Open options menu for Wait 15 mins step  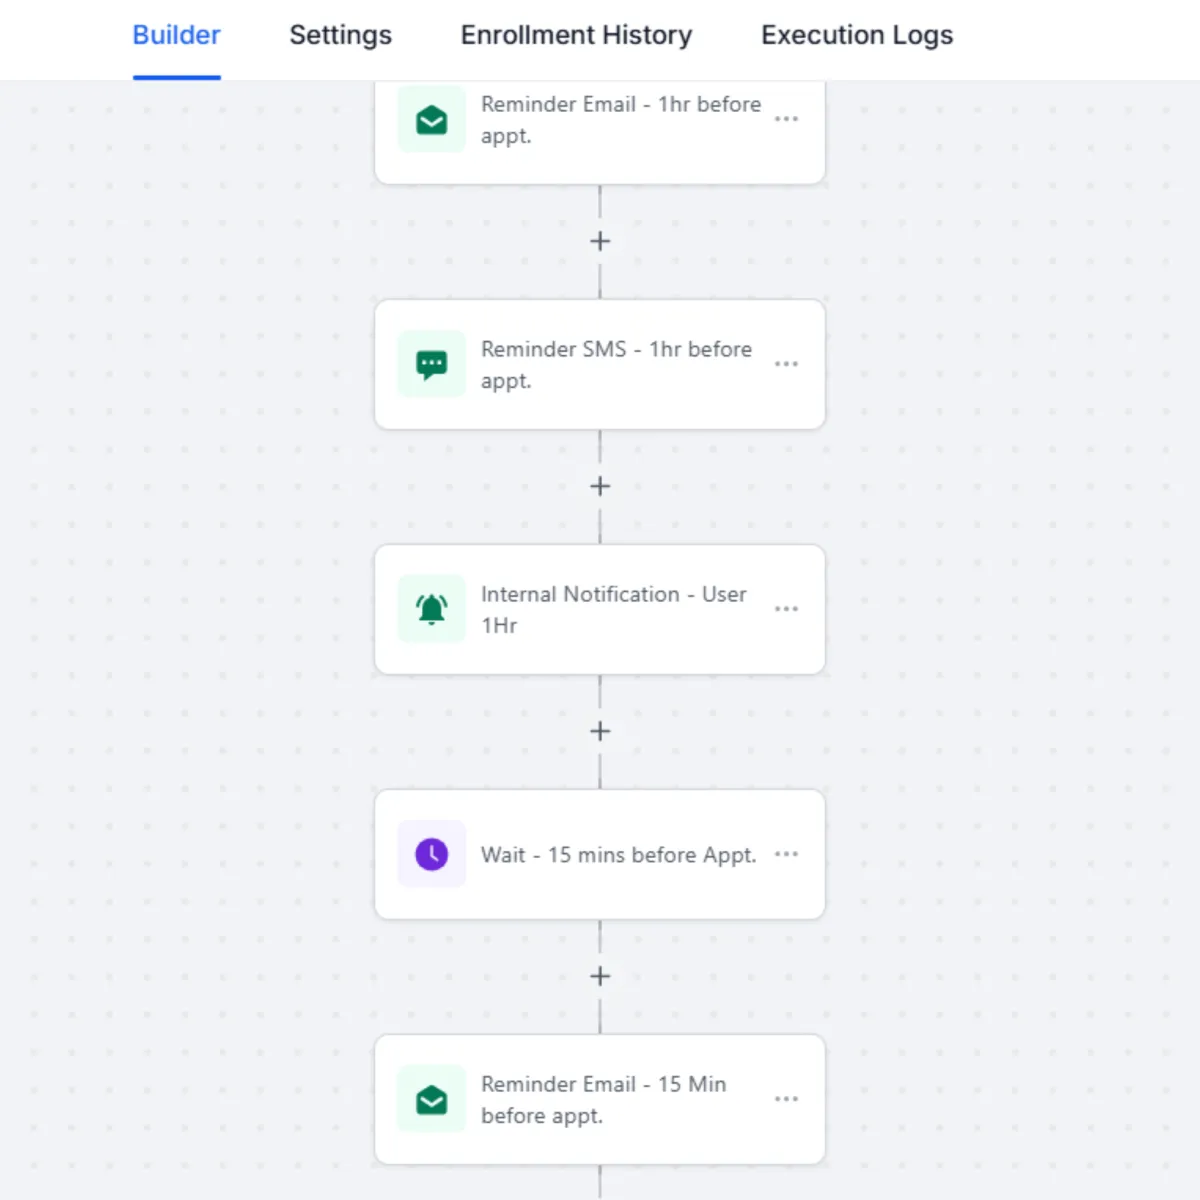[786, 854]
